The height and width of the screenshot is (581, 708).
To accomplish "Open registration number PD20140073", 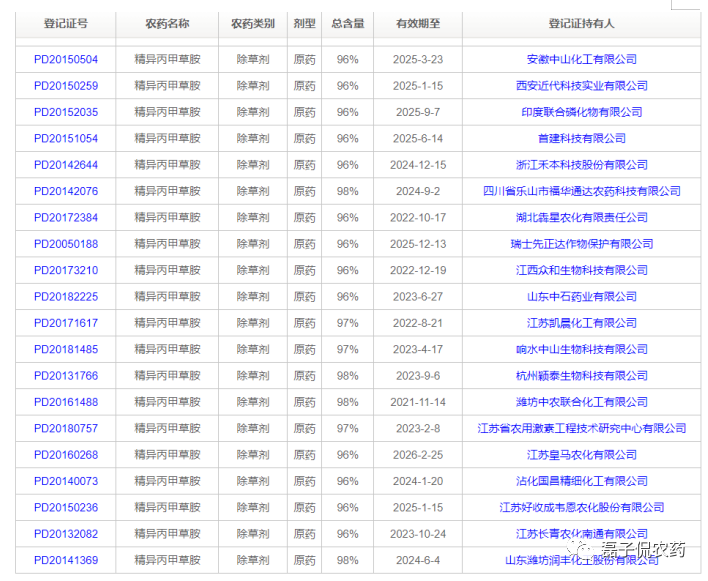I will point(66,481).
